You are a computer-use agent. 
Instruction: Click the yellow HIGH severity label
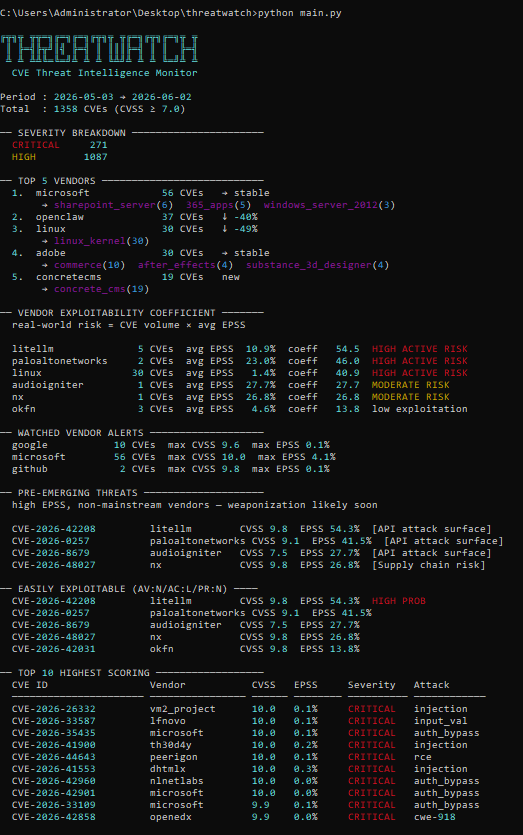[x=24, y=157]
